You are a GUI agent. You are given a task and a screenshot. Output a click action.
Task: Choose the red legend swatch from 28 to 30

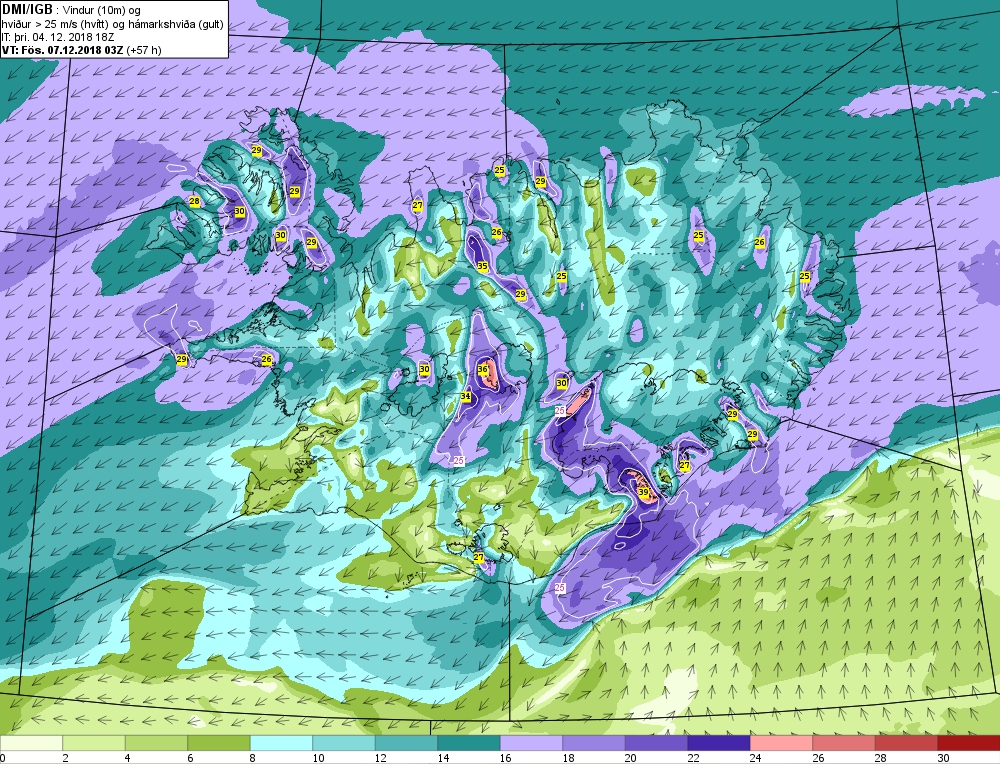tap(906, 743)
